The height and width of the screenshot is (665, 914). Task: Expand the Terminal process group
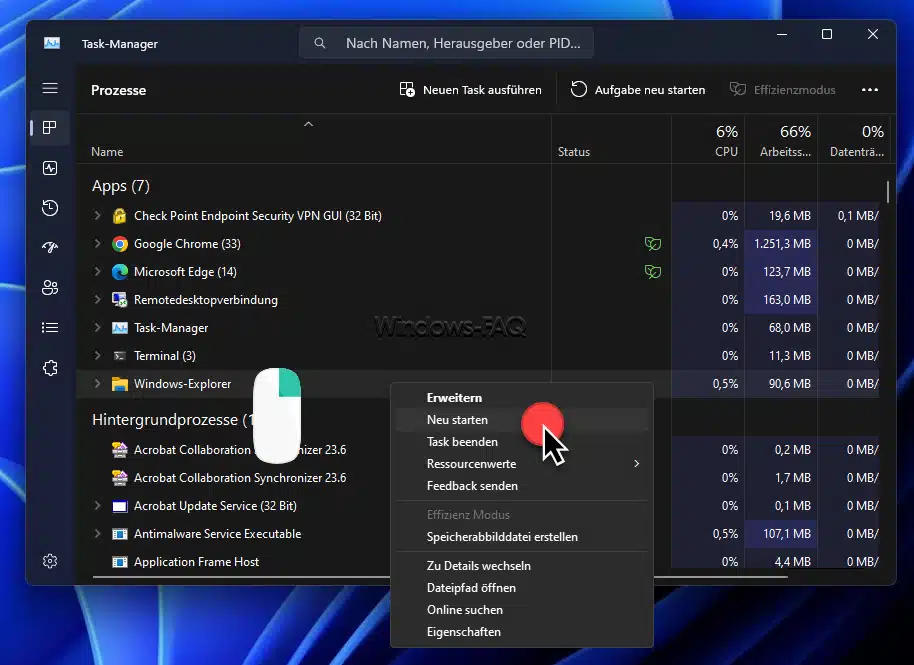(x=97, y=356)
